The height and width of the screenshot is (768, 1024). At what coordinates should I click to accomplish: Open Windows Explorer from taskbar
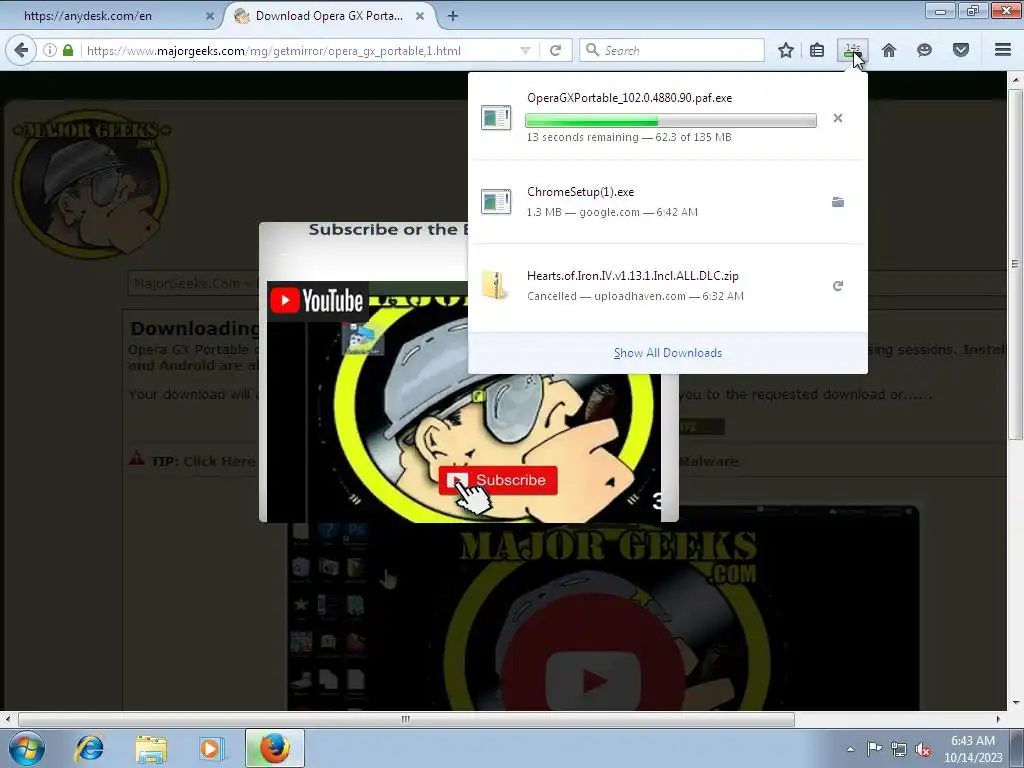click(x=151, y=748)
